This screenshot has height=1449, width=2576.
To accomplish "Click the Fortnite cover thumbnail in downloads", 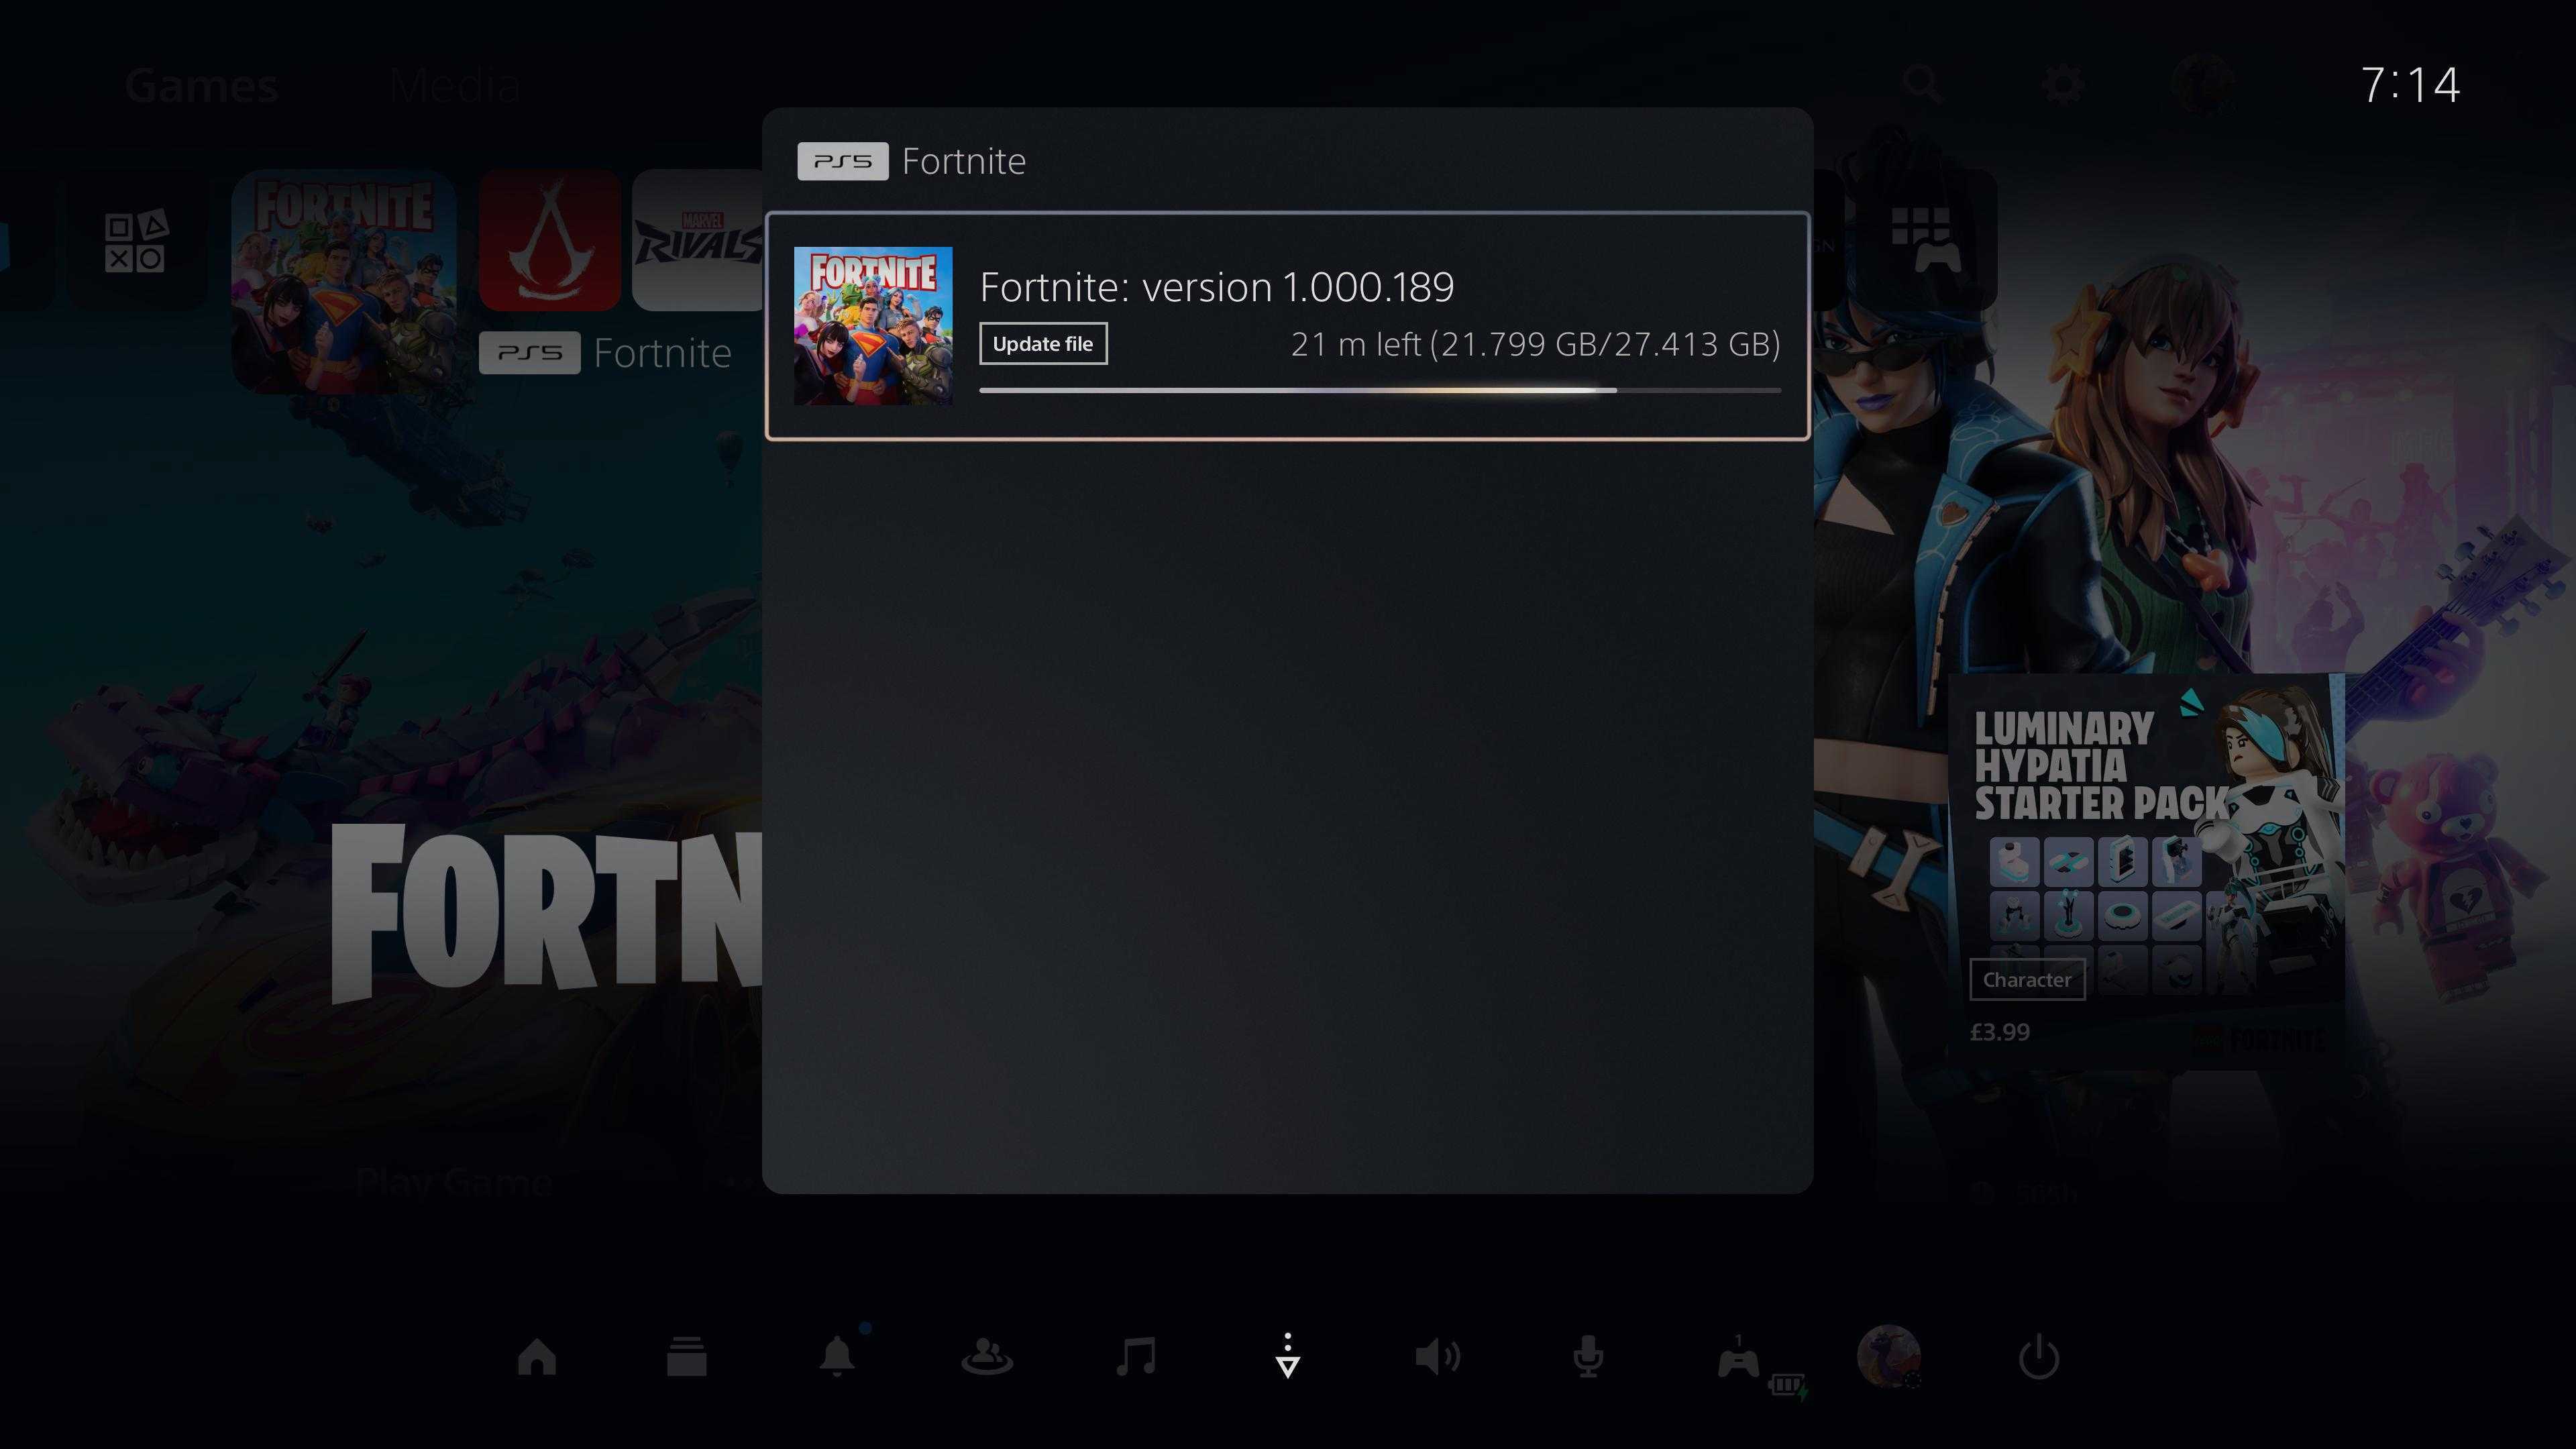I will (873, 326).
